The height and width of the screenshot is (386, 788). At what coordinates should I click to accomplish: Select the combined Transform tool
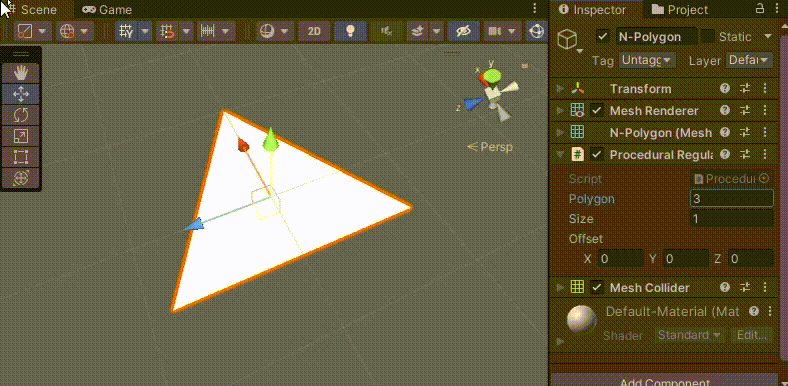pos(21,178)
